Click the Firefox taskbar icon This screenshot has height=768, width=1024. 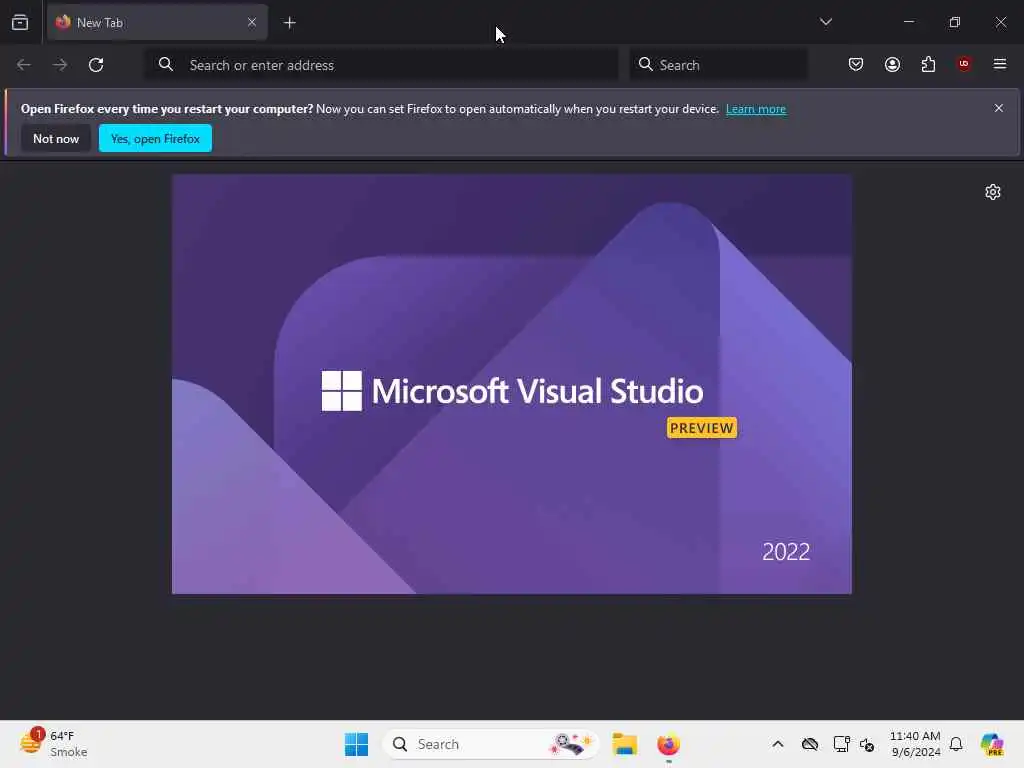(x=669, y=744)
